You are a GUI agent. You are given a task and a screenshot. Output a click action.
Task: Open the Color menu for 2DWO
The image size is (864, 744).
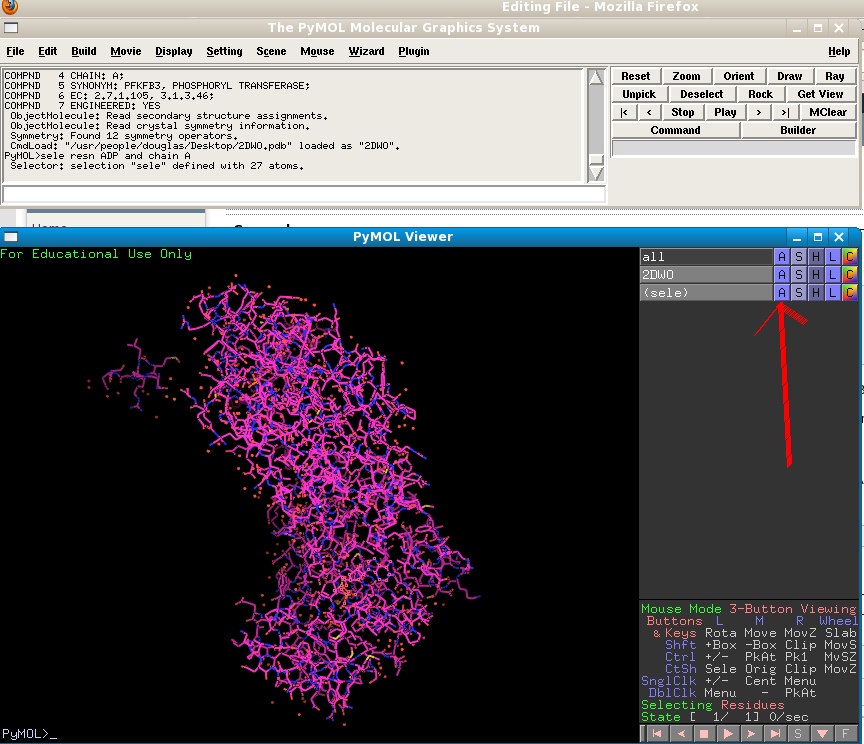click(850, 274)
